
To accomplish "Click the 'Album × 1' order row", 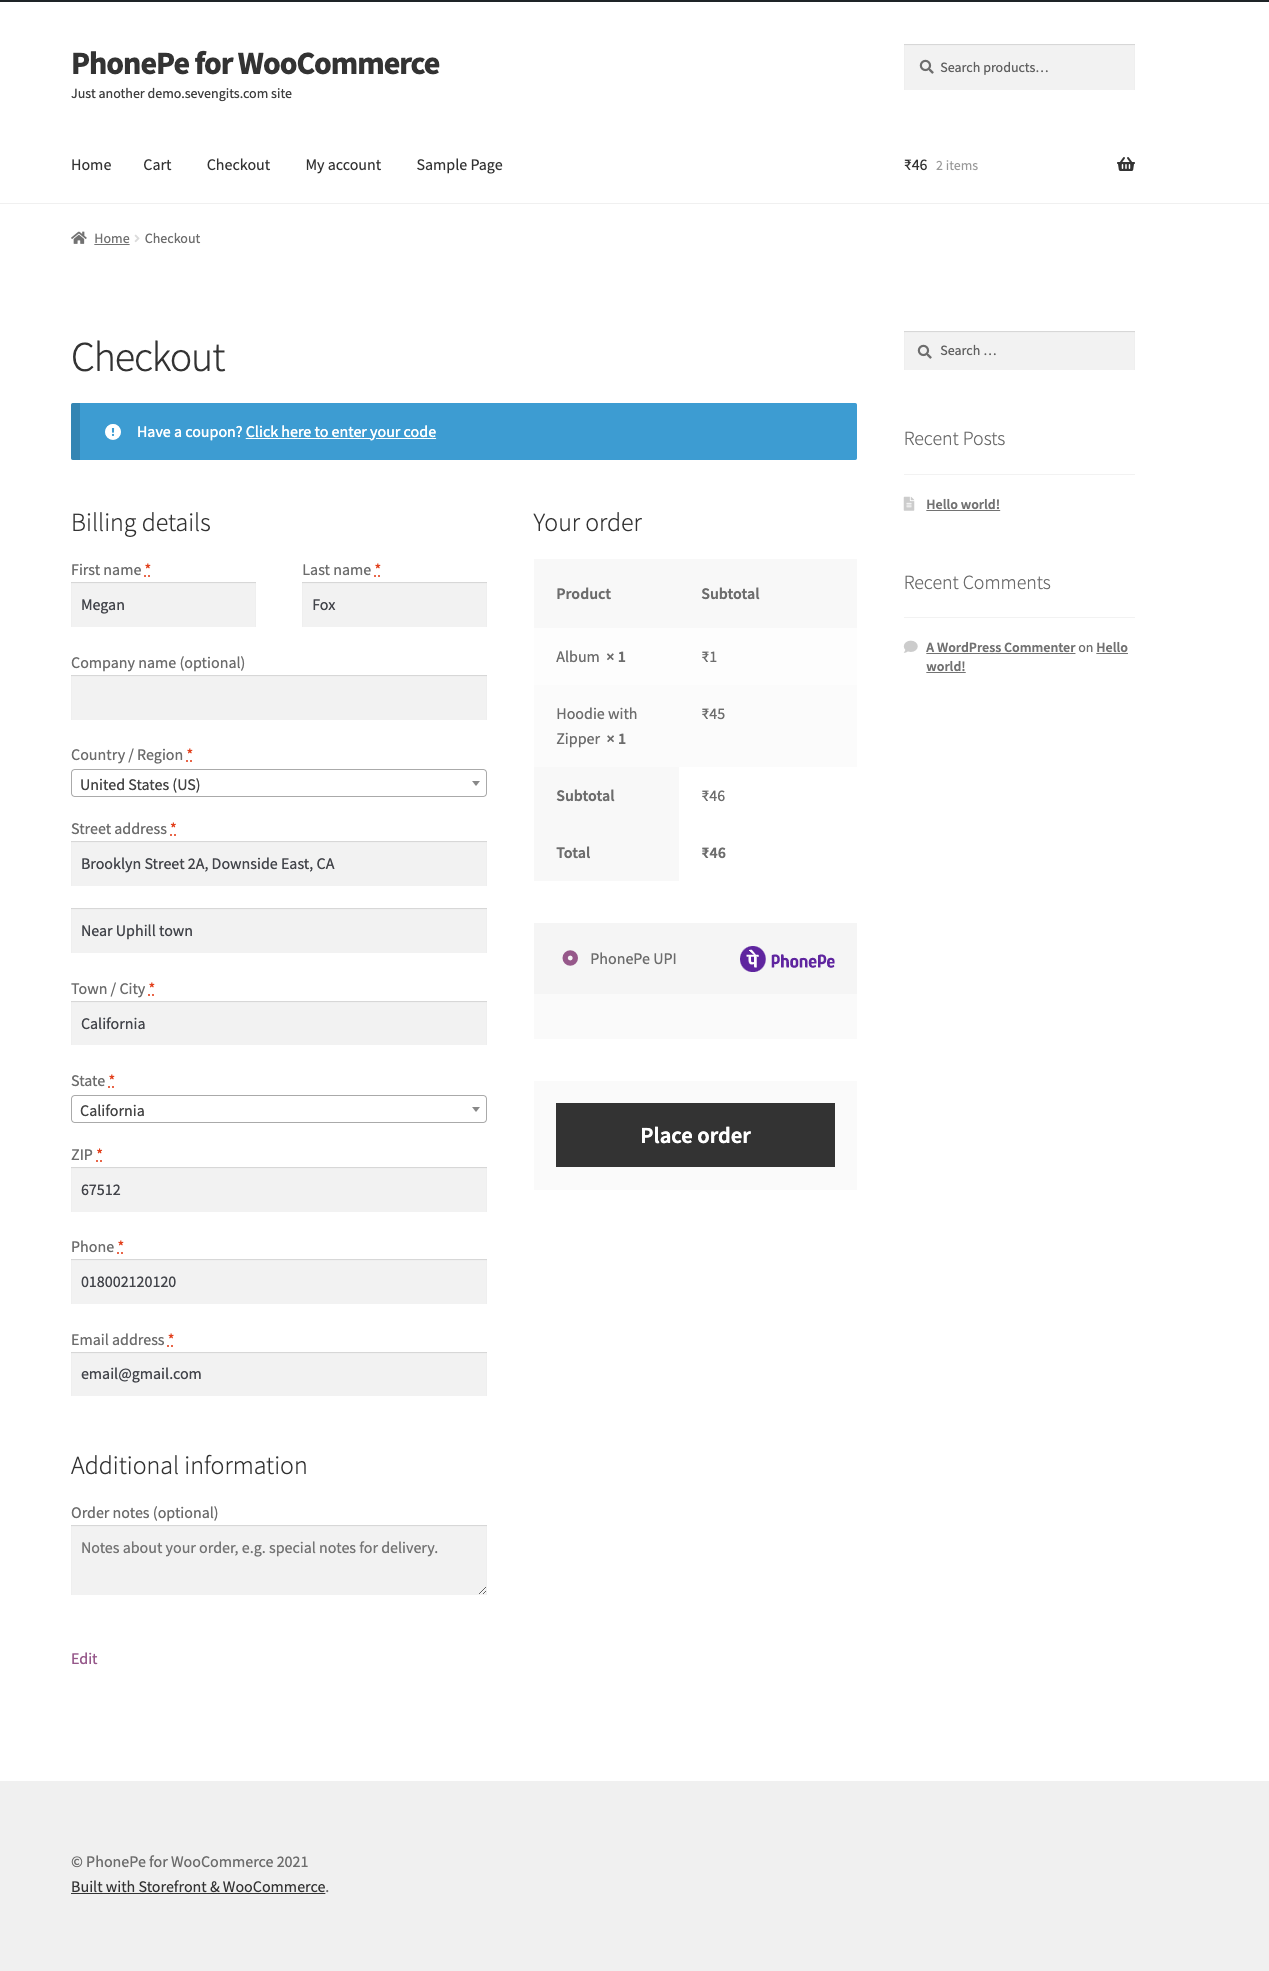I will (695, 657).
